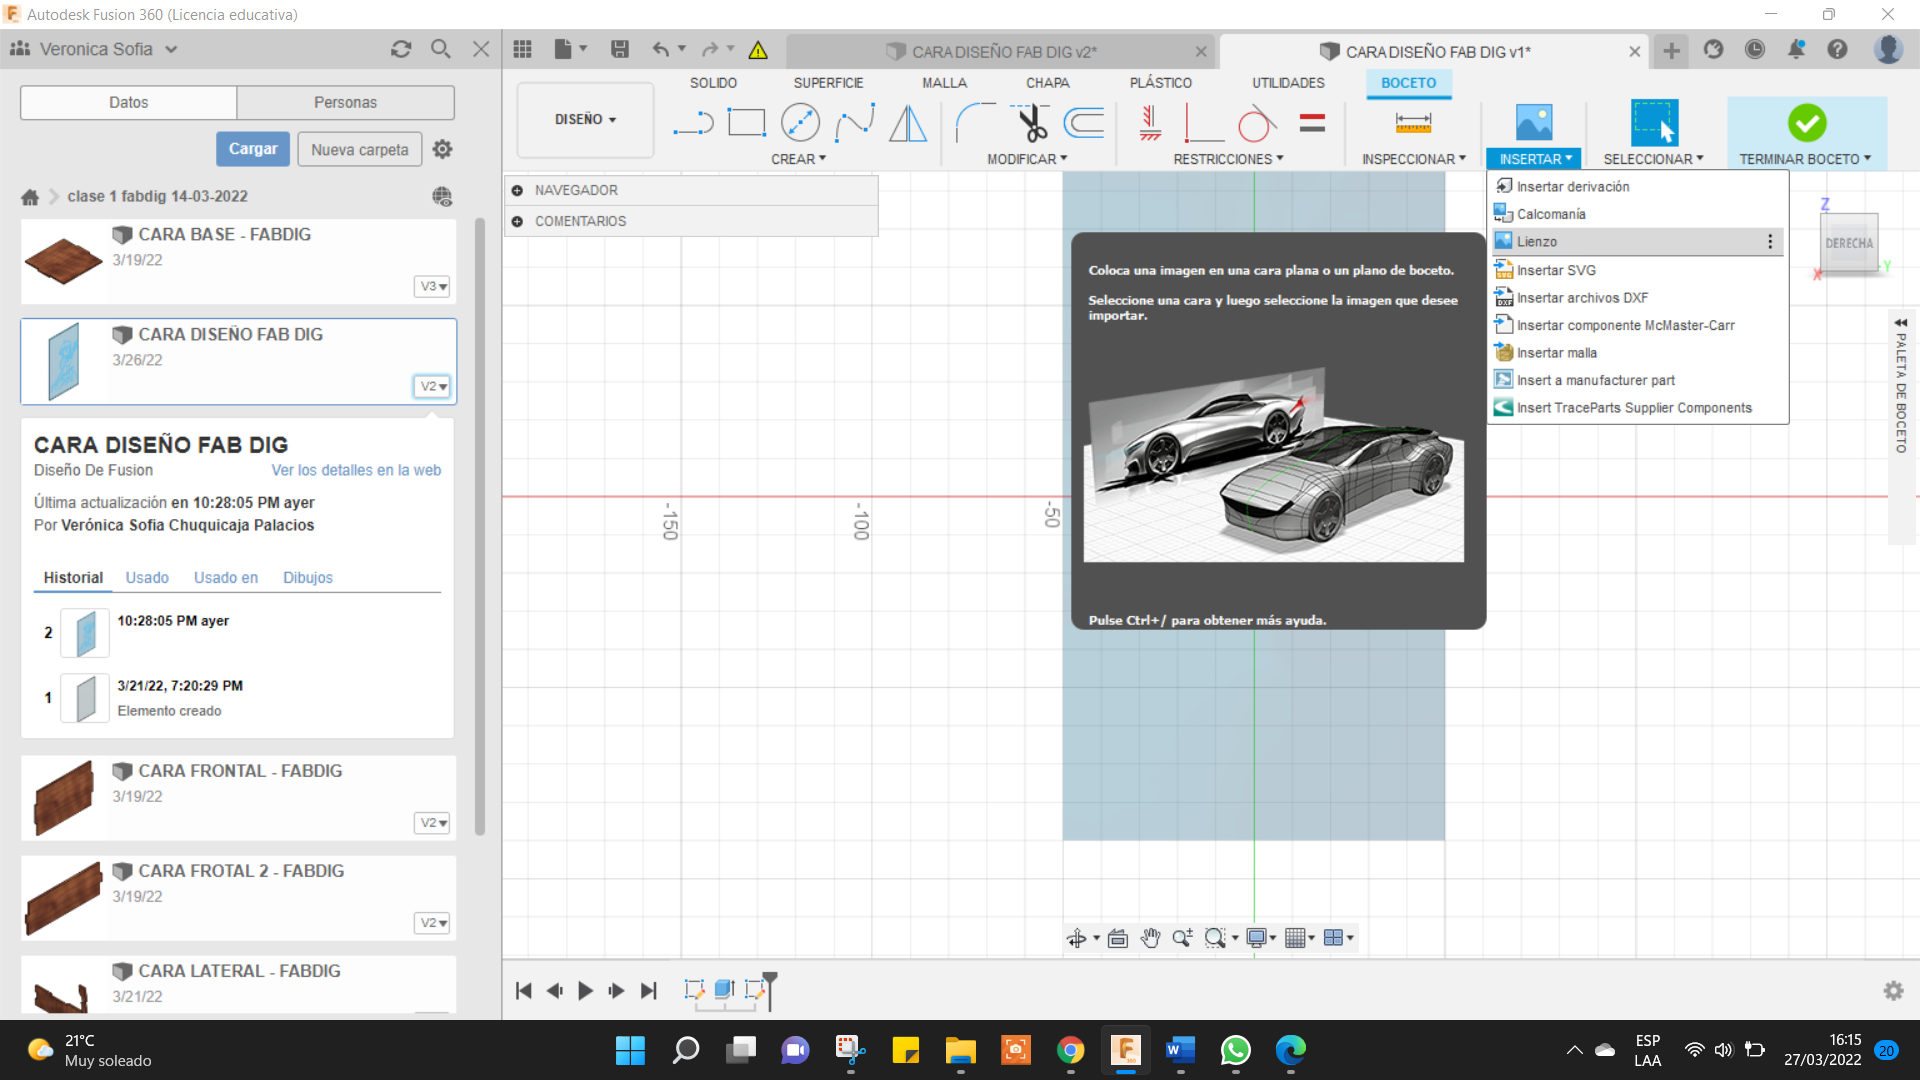Switch to the Personas tab
1920x1080 pixels.
click(x=345, y=102)
